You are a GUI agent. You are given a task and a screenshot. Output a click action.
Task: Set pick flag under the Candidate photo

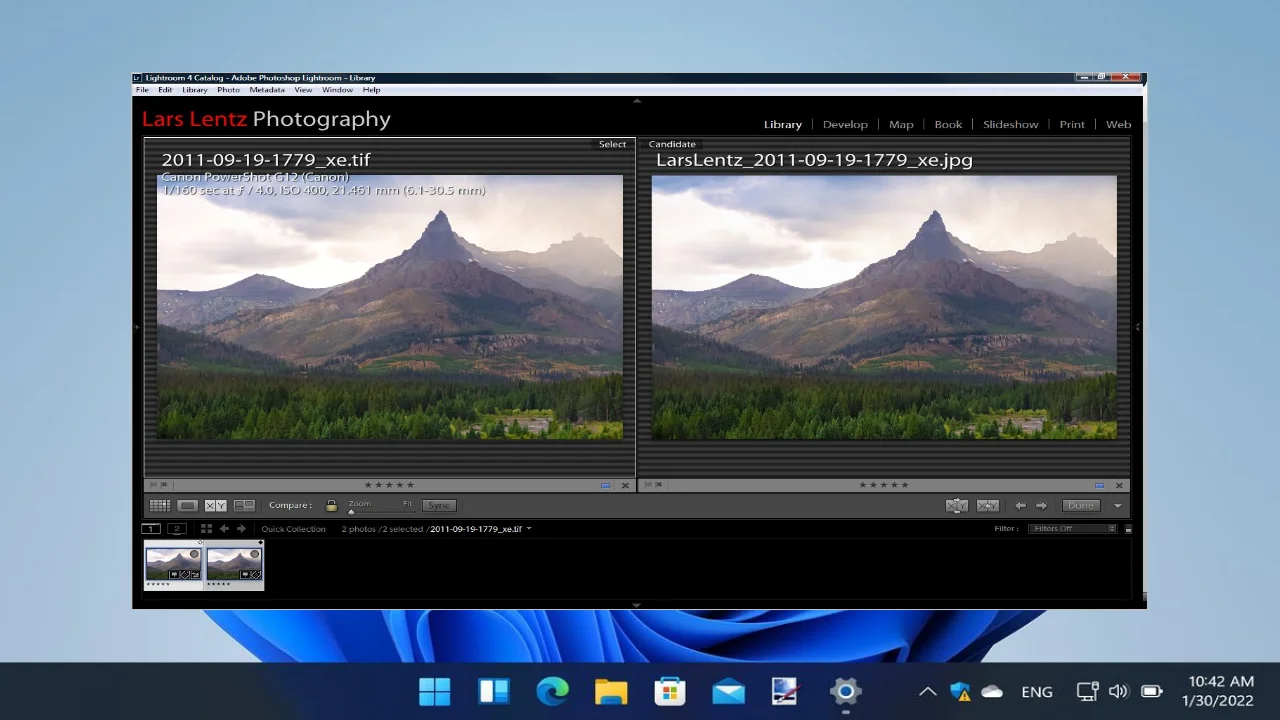pos(647,485)
